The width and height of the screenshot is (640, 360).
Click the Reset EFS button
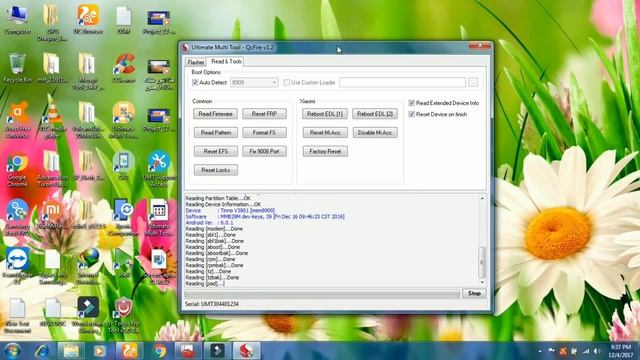tap(216, 151)
